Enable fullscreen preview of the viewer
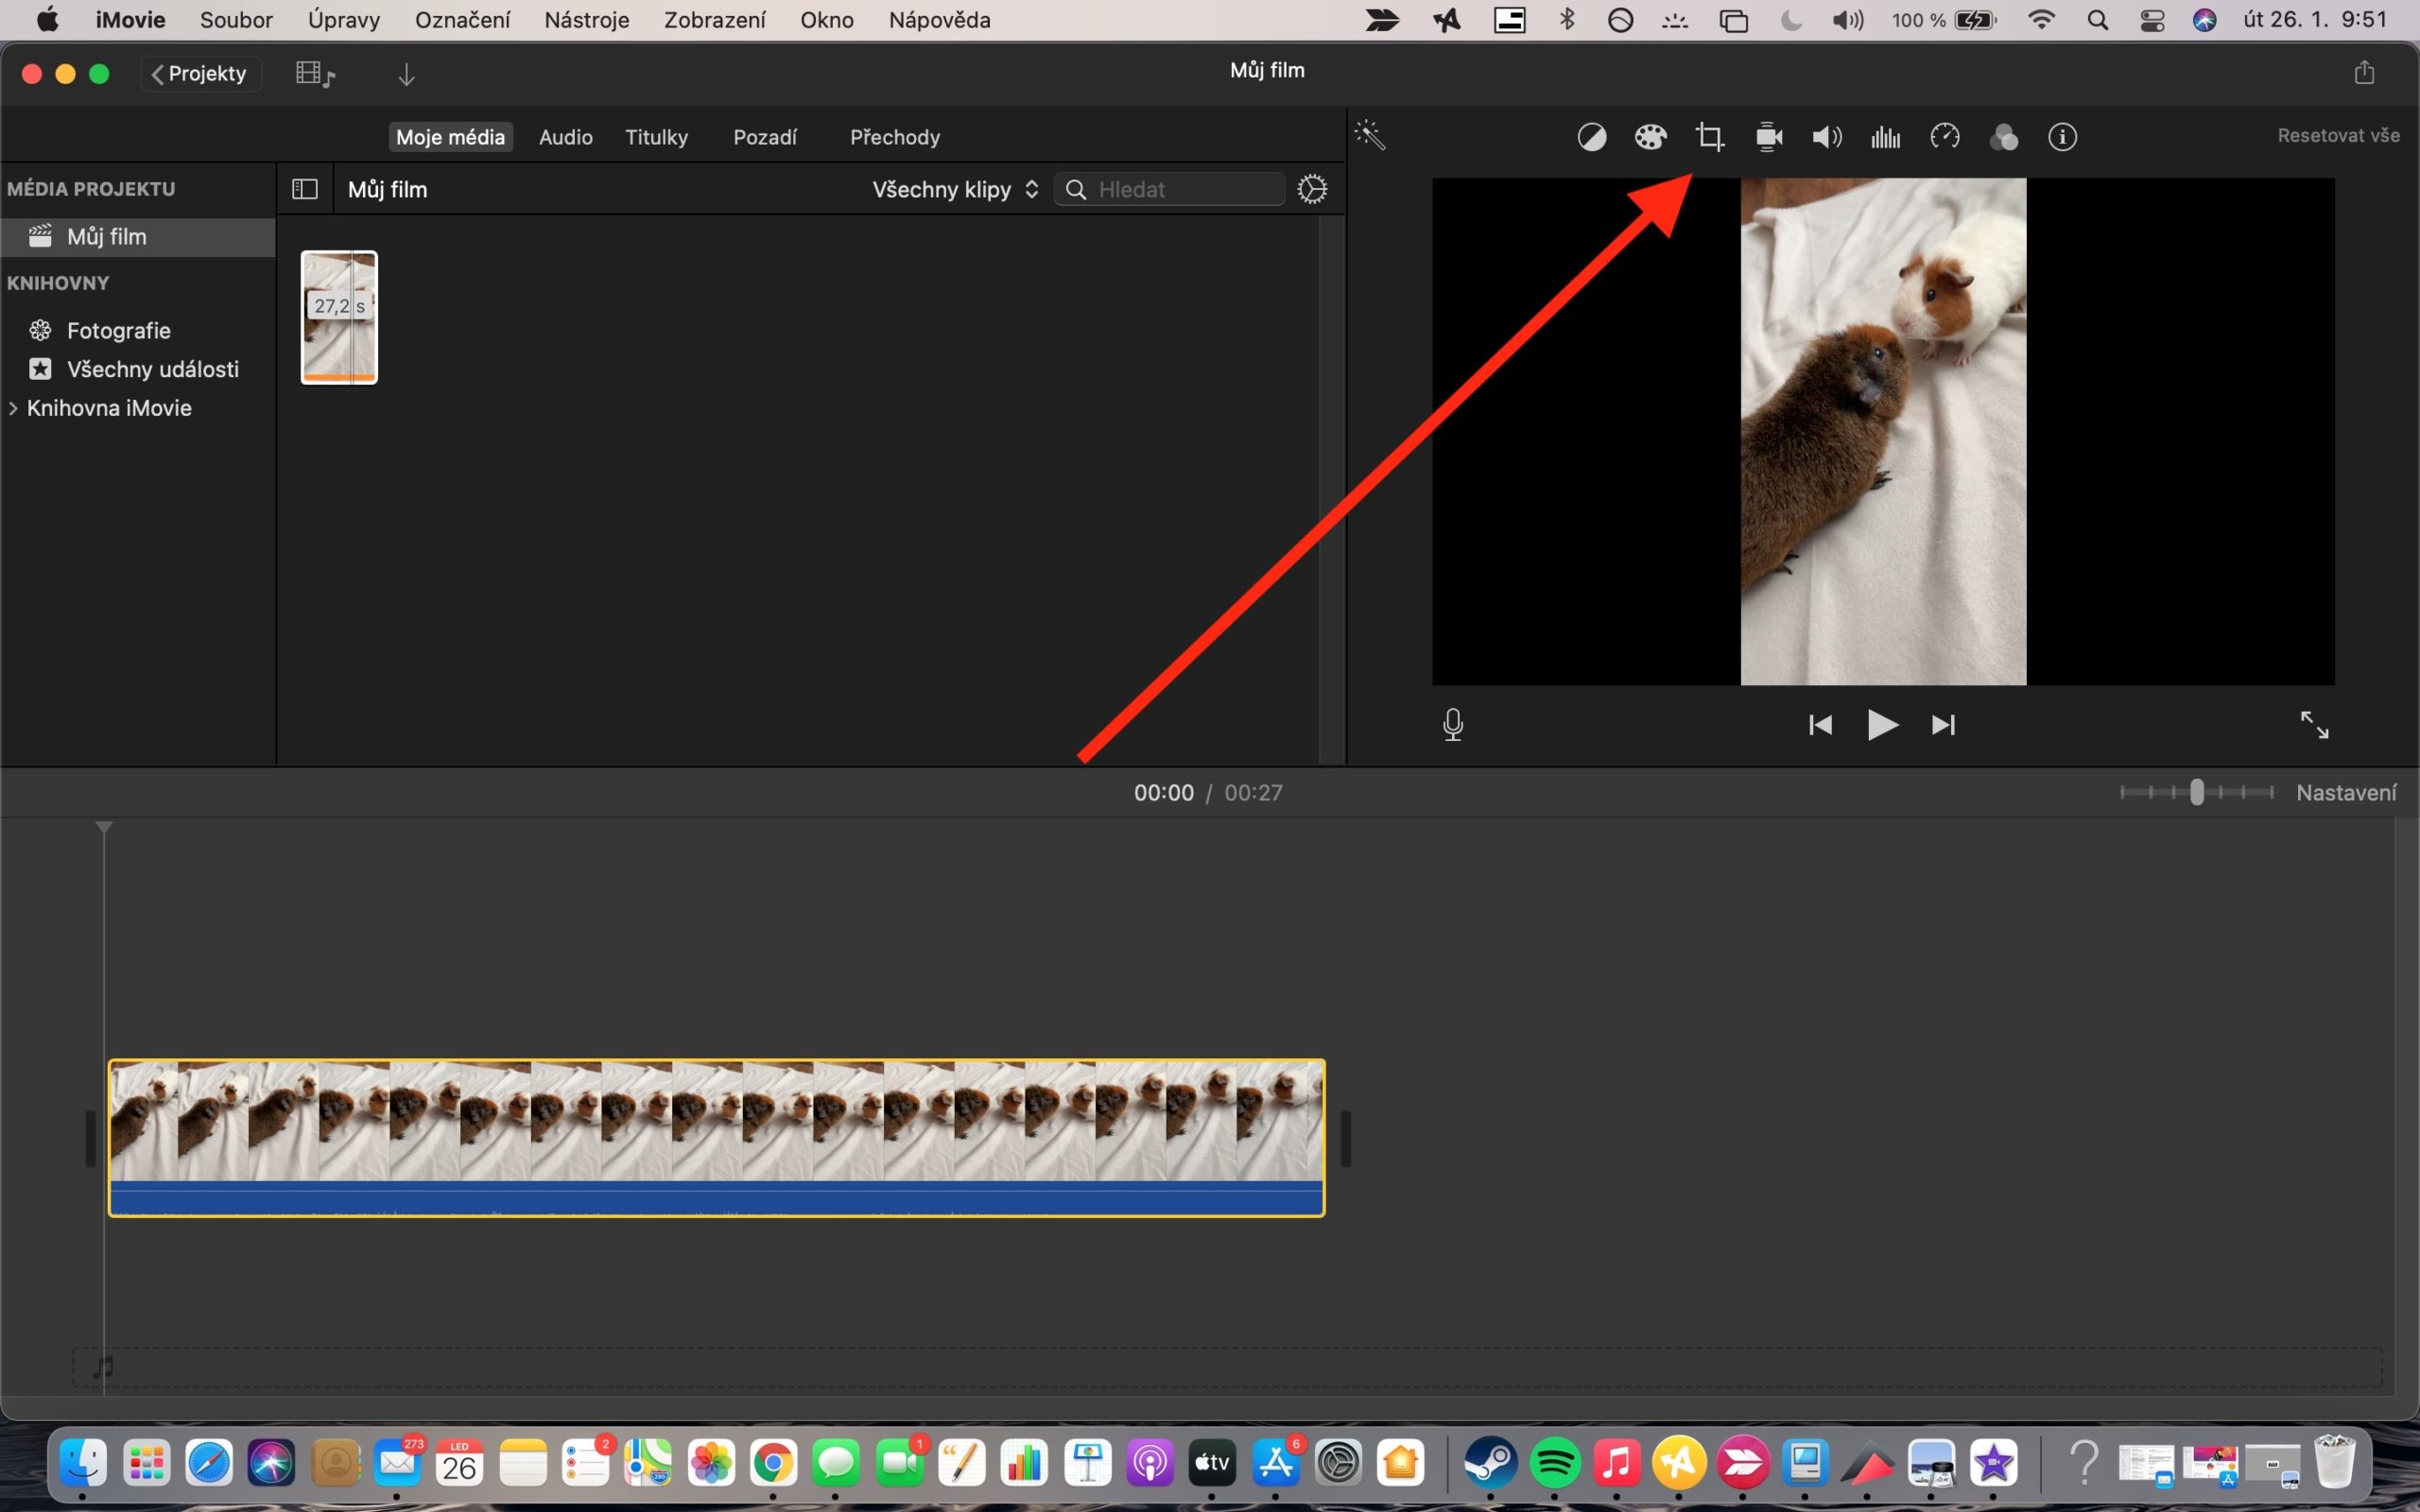Image resolution: width=2420 pixels, height=1512 pixels. tap(2315, 724)
